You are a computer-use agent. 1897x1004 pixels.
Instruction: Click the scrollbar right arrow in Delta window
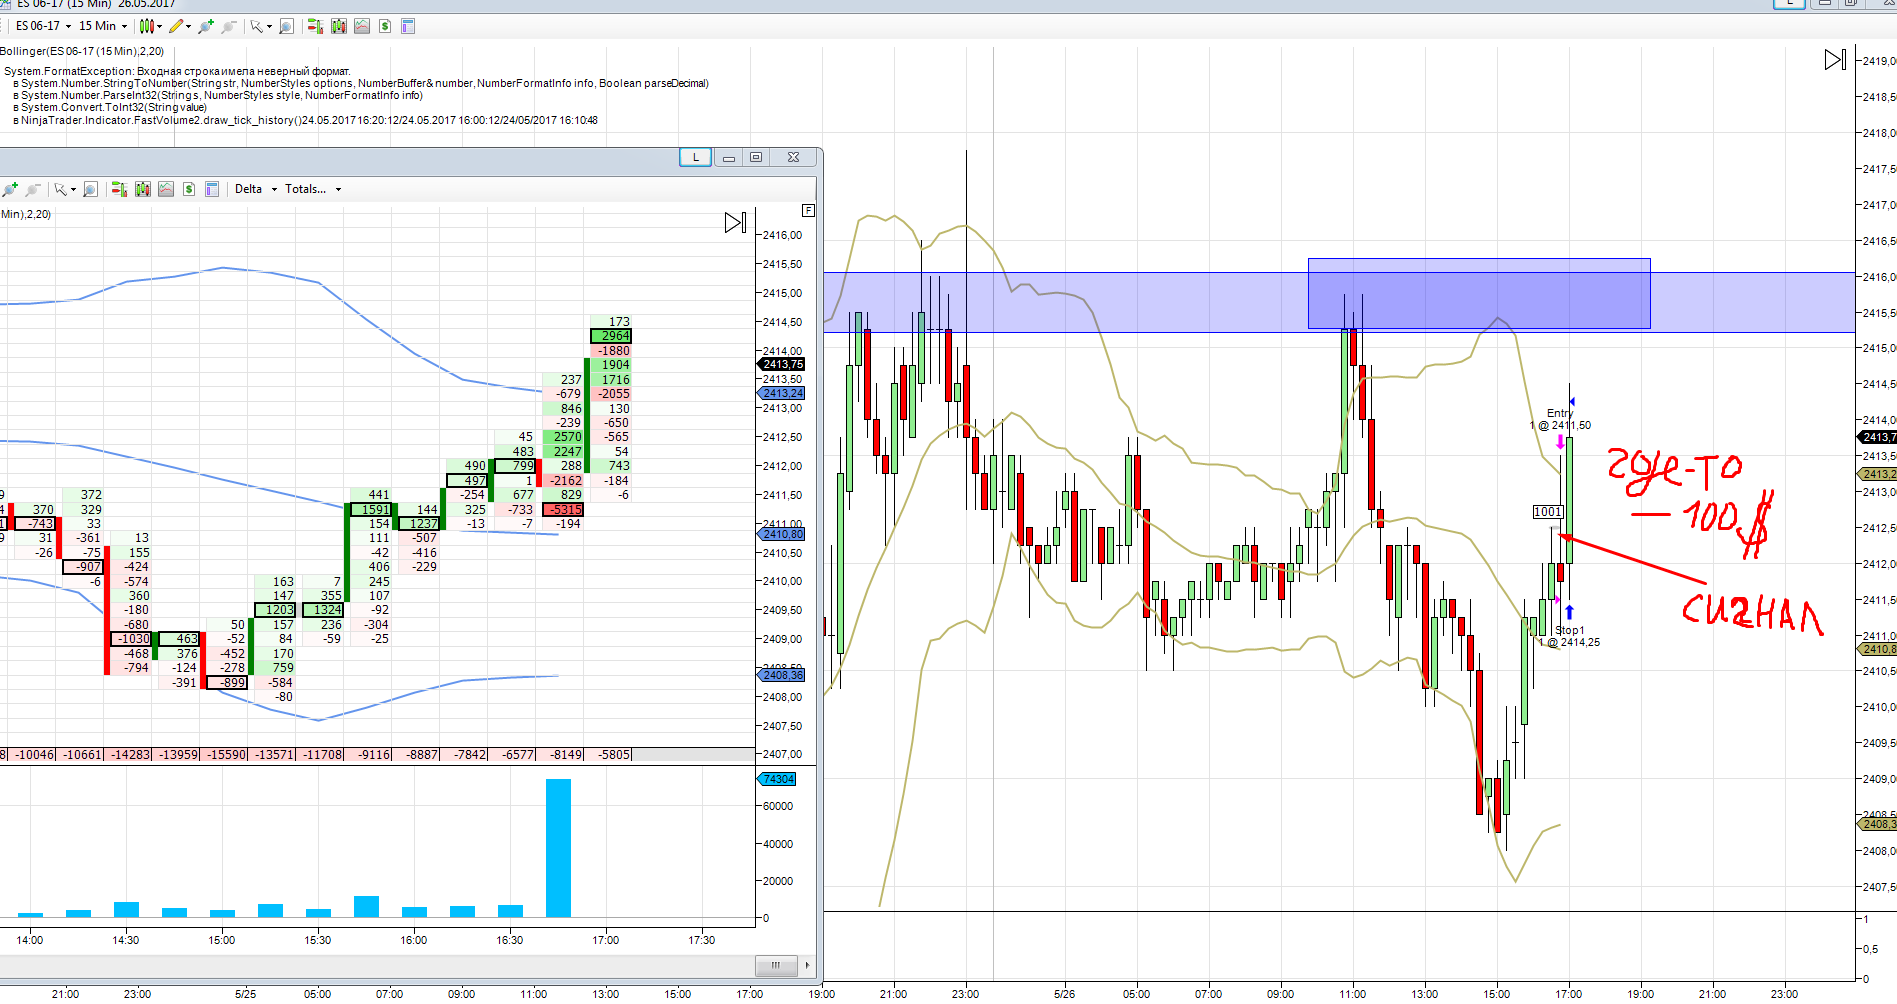coord(807,965)
